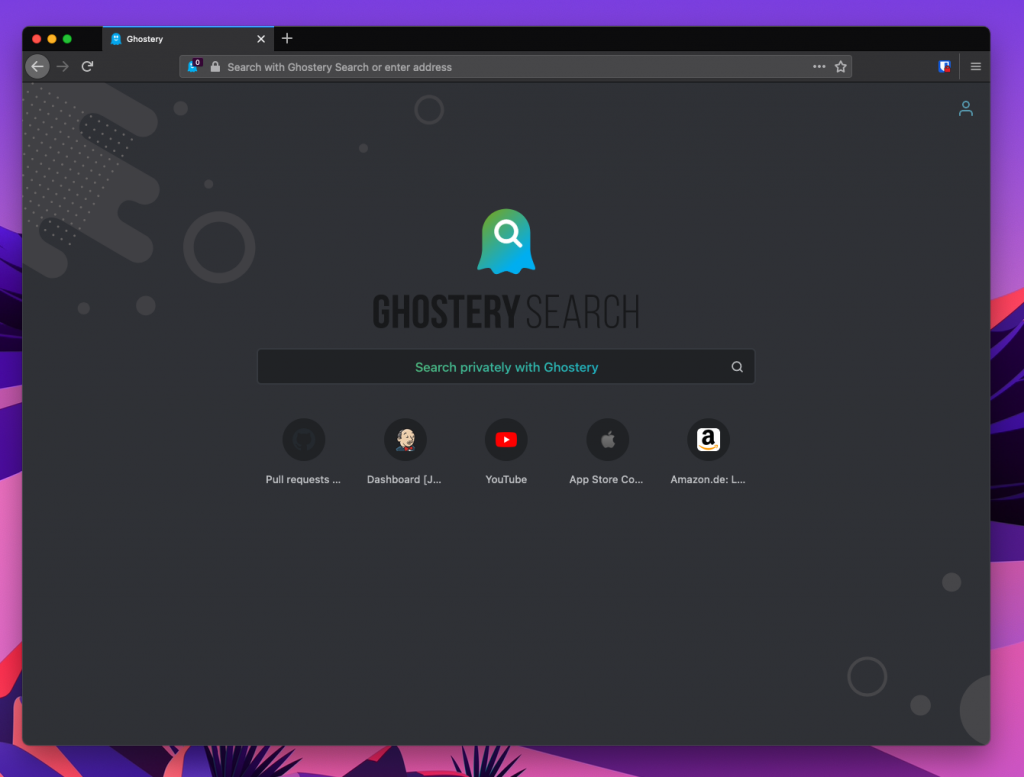Open the Amazon.de shortcut tile

click(x=708, y=439)
